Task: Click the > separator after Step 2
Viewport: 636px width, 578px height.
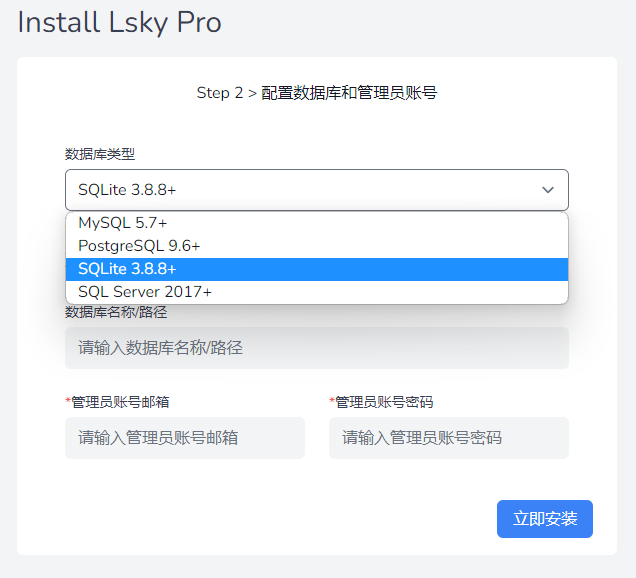Action: (x=252, y=93)
